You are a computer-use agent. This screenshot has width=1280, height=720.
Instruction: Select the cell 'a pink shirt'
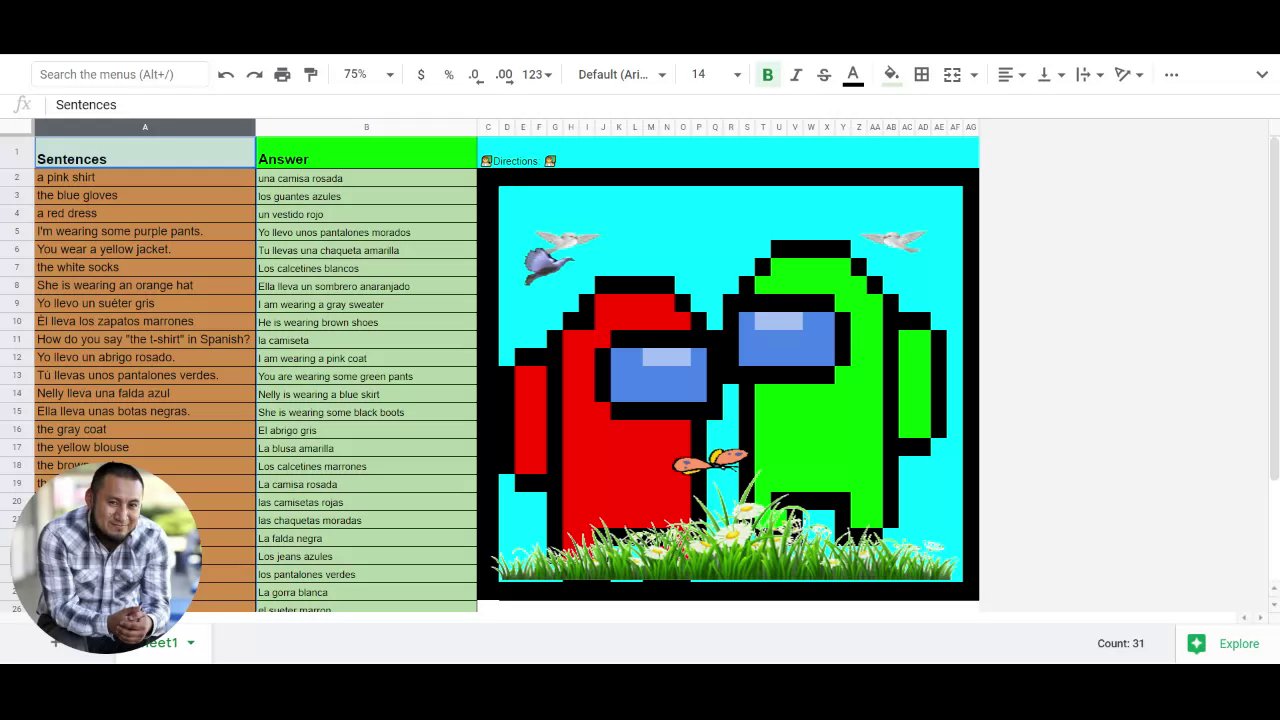(x=145, y=178)
